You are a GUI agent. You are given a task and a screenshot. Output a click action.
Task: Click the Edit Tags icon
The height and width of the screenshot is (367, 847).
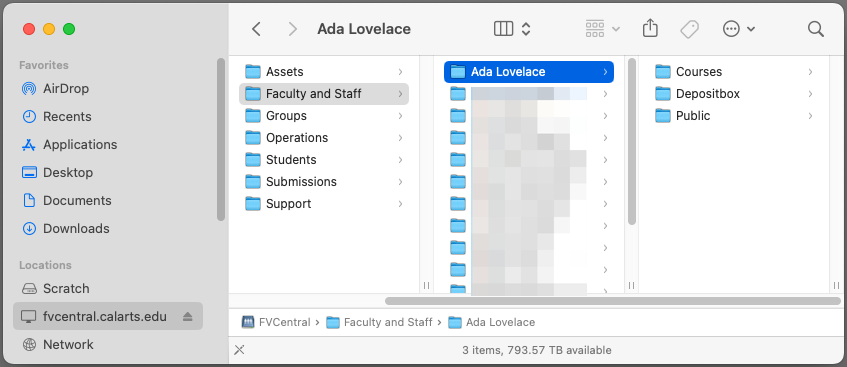pos(689,29)
